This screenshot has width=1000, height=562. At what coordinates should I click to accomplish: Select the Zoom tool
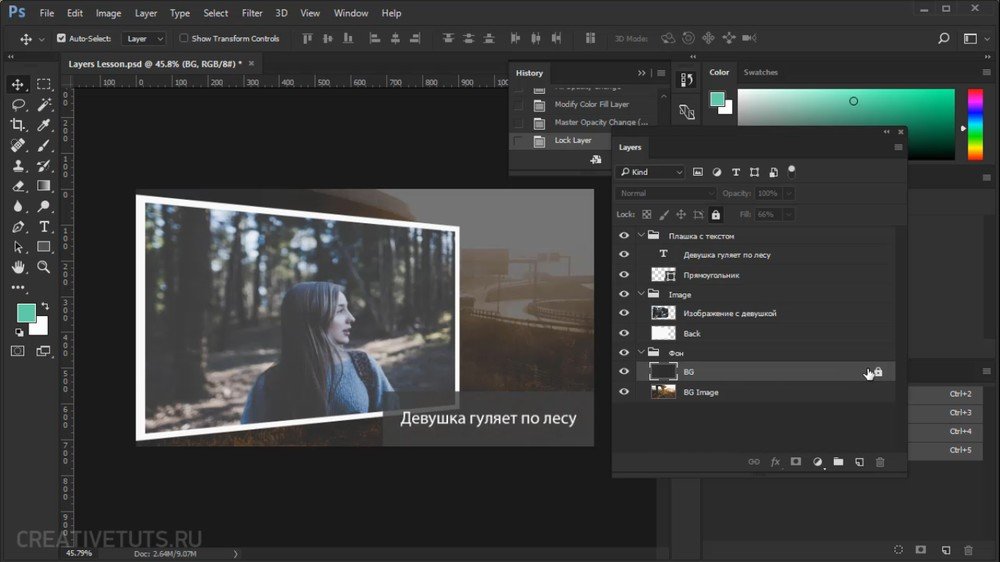[44, 267]
